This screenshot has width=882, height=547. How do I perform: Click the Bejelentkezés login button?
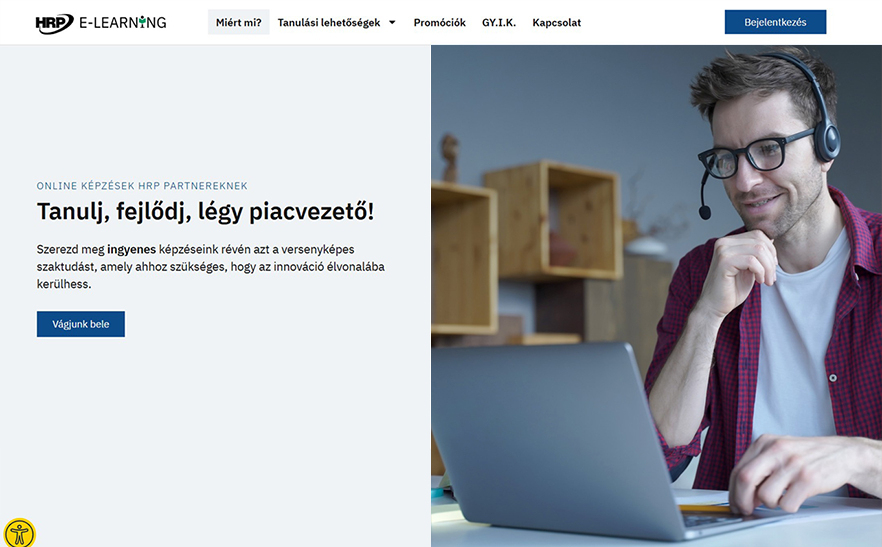[x=775, y=22]
